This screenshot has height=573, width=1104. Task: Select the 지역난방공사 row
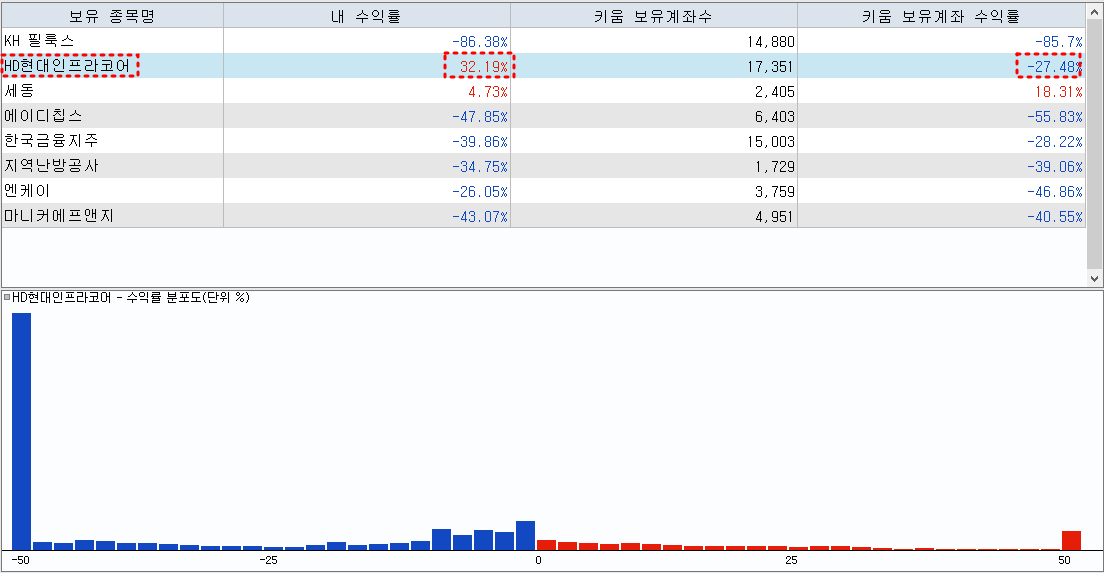[x=543, y=166]
